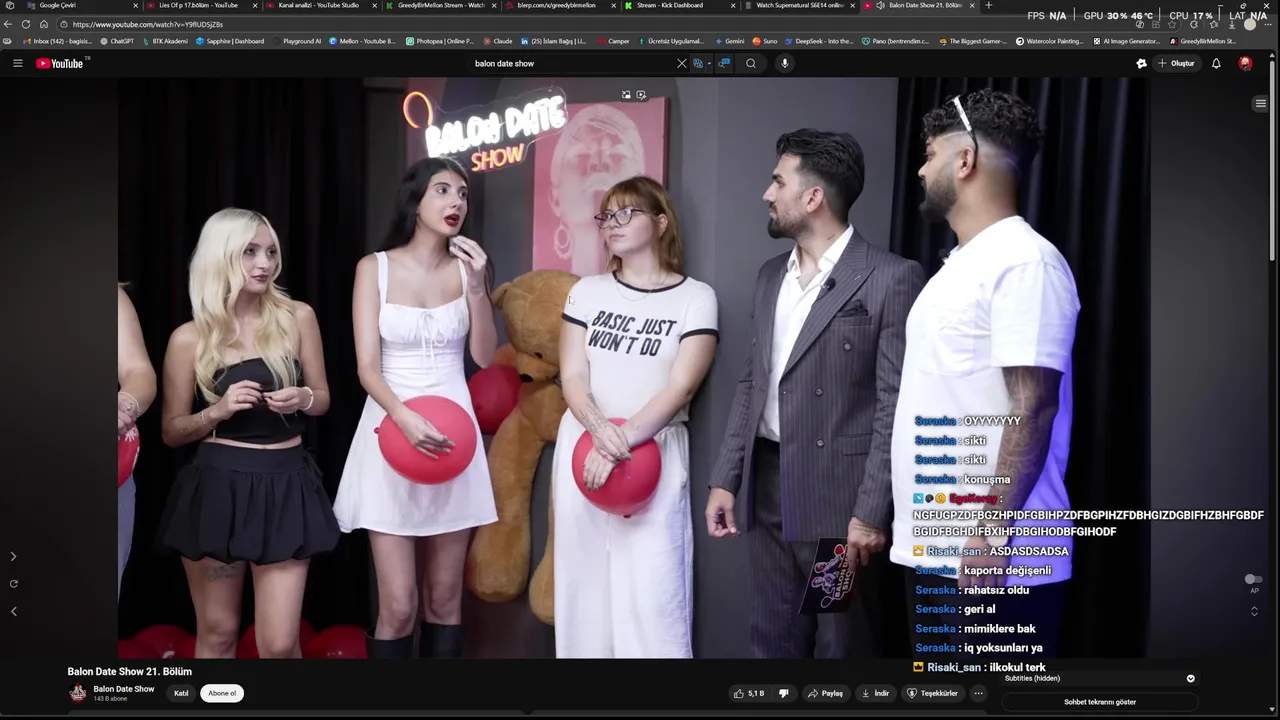Screen dimensions: 1280x720
Task: Click the video player frame
Action: (x=635, y=368)
